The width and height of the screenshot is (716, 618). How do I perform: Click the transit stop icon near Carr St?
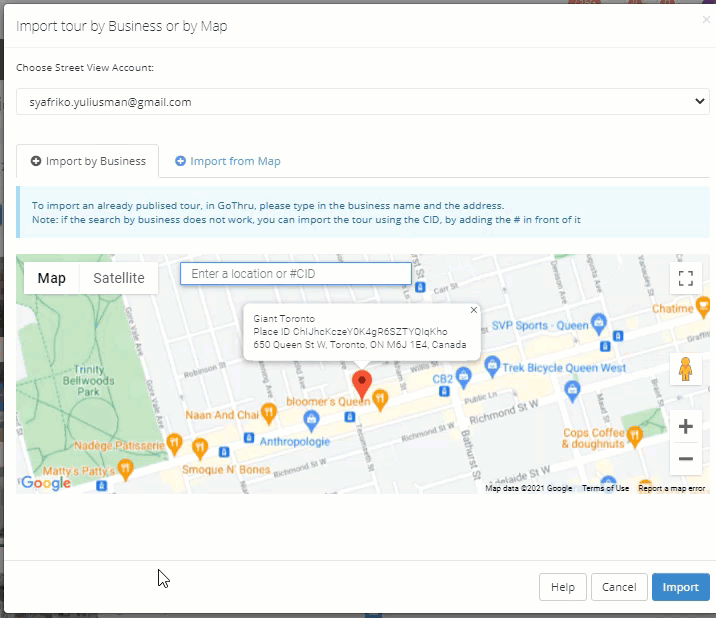point(421,287)
